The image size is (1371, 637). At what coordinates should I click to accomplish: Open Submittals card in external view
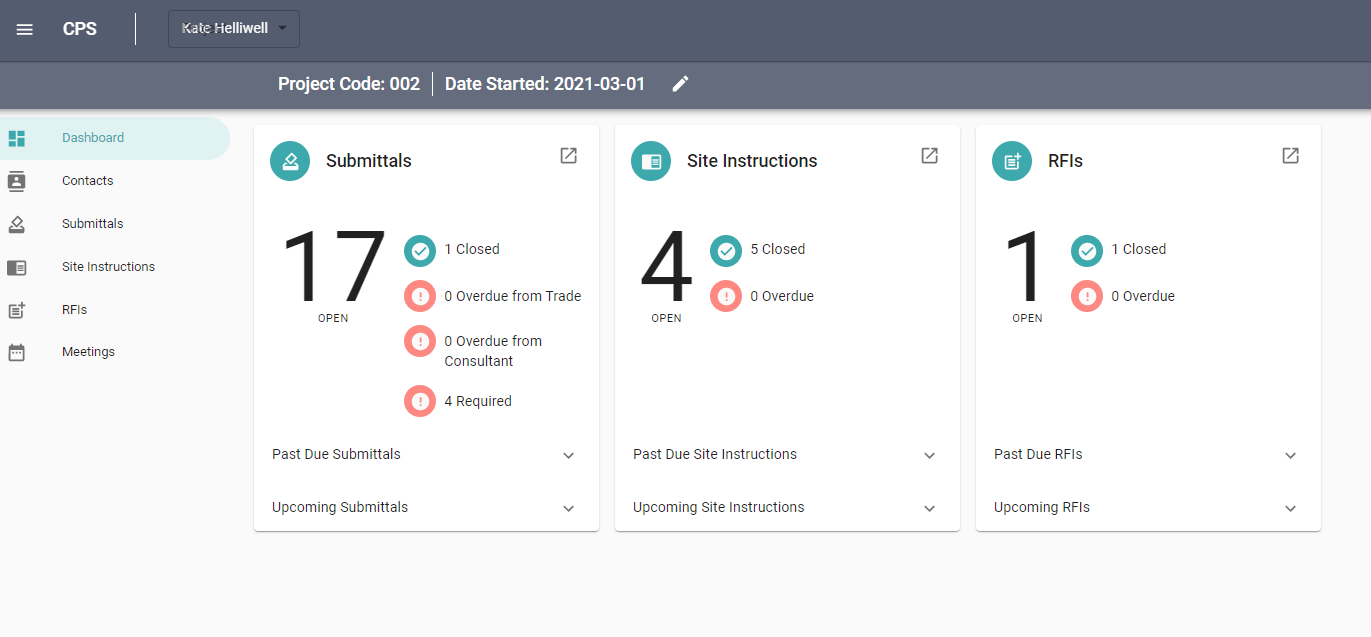568,156
